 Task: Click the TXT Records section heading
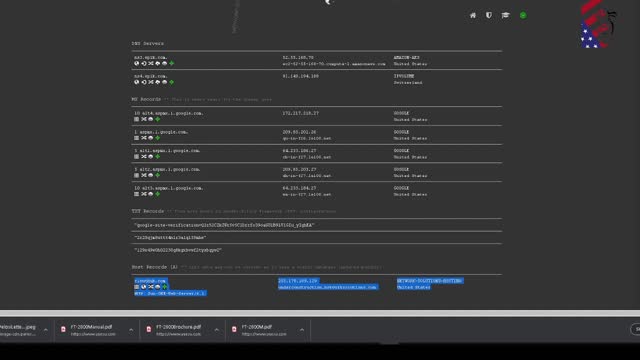147,211
